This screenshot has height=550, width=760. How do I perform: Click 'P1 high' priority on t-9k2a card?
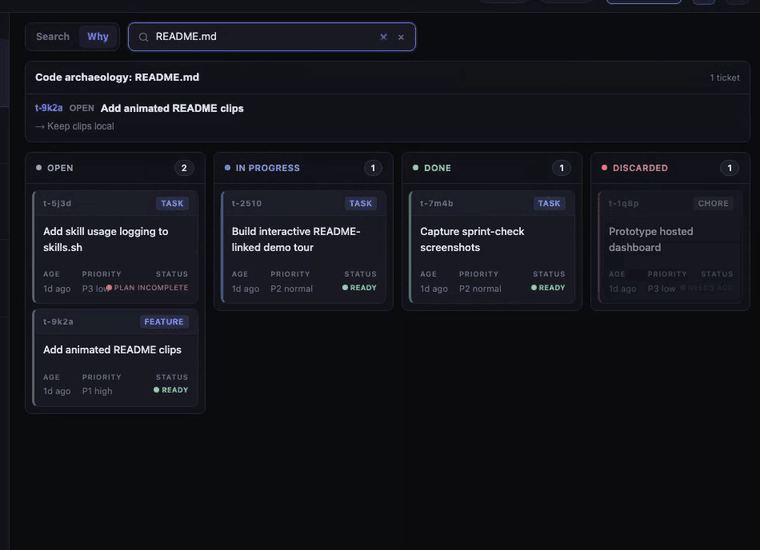(97, 391)
